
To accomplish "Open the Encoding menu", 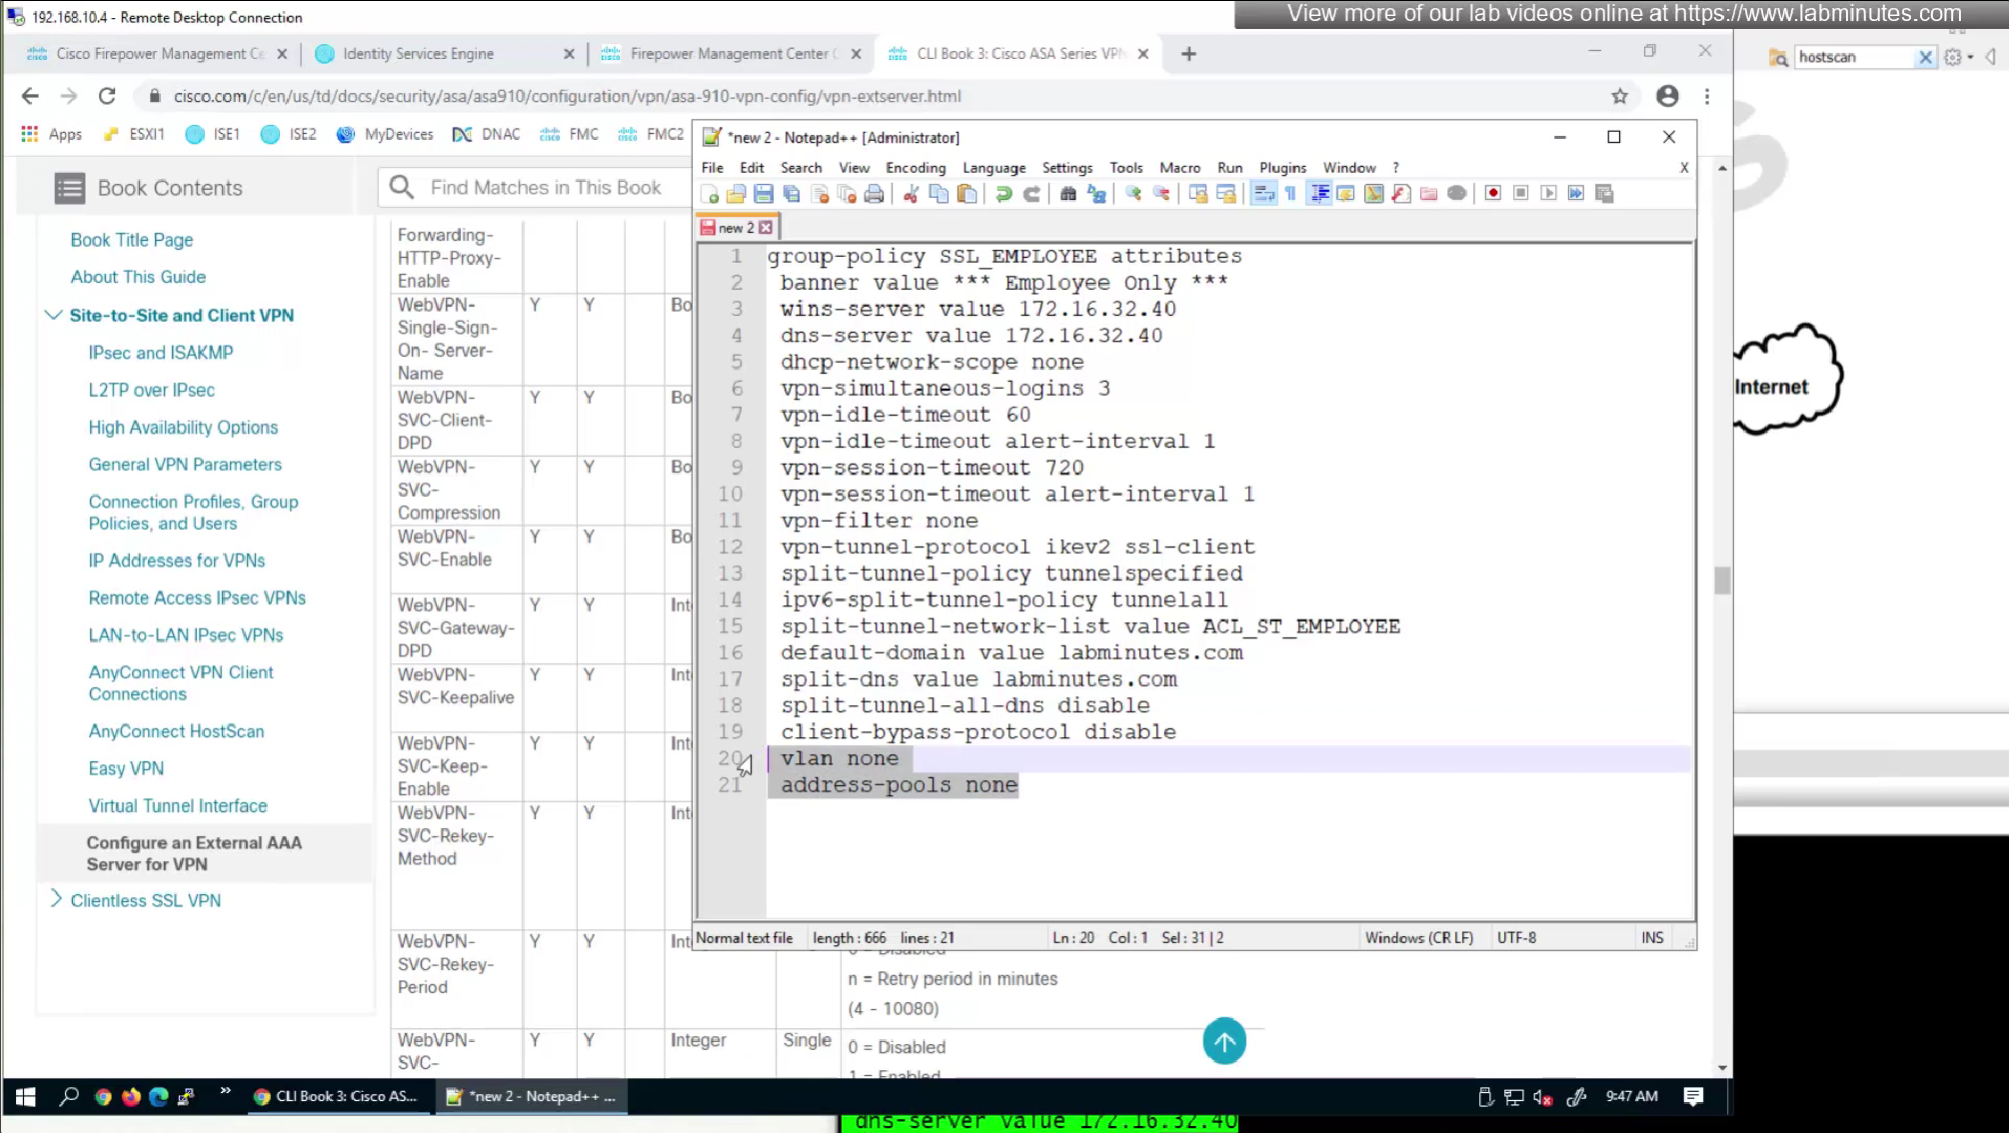I will click(914, 168).
